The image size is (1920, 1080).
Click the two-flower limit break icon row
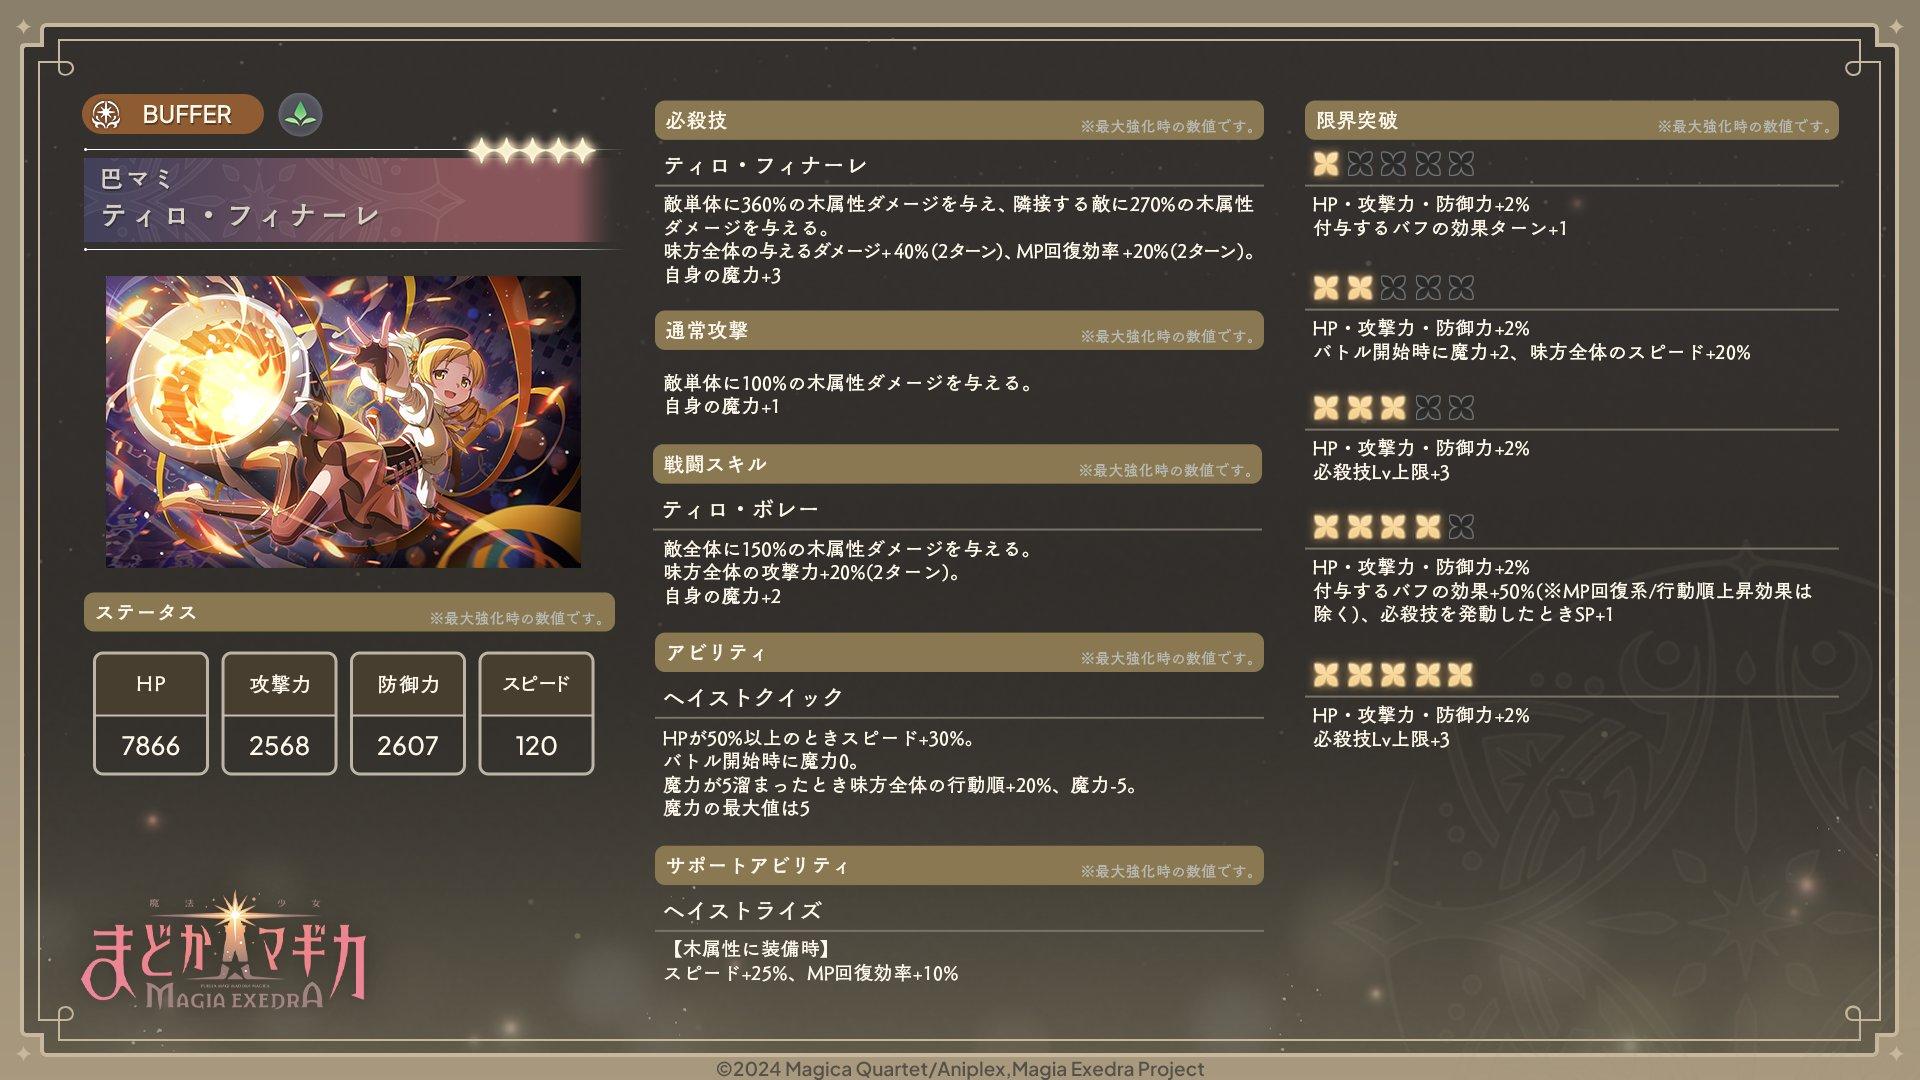[x=1393, y=288]
